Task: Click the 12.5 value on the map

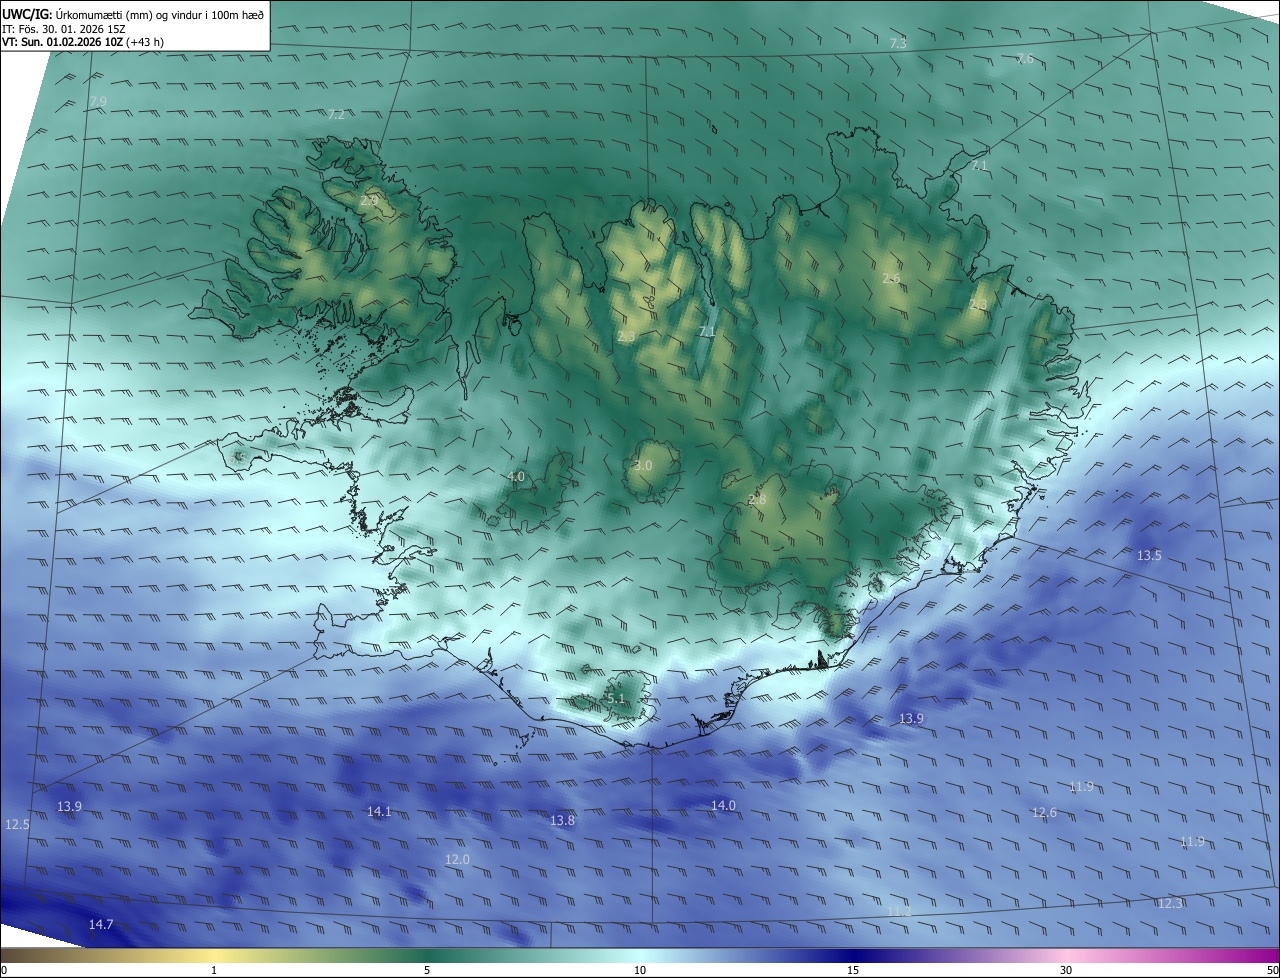Action: [17, 825]
